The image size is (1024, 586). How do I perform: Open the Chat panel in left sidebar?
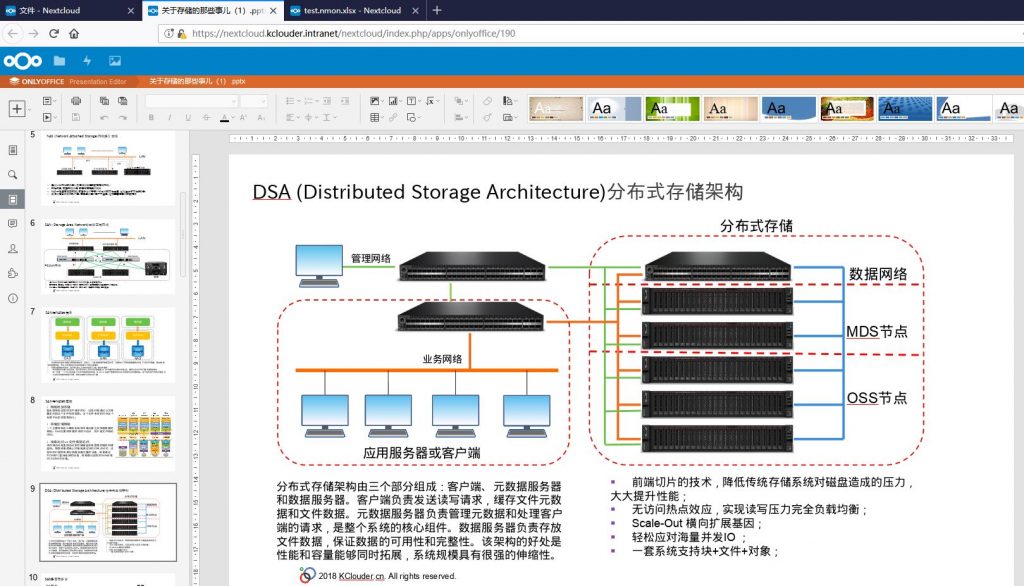point(12,249)
